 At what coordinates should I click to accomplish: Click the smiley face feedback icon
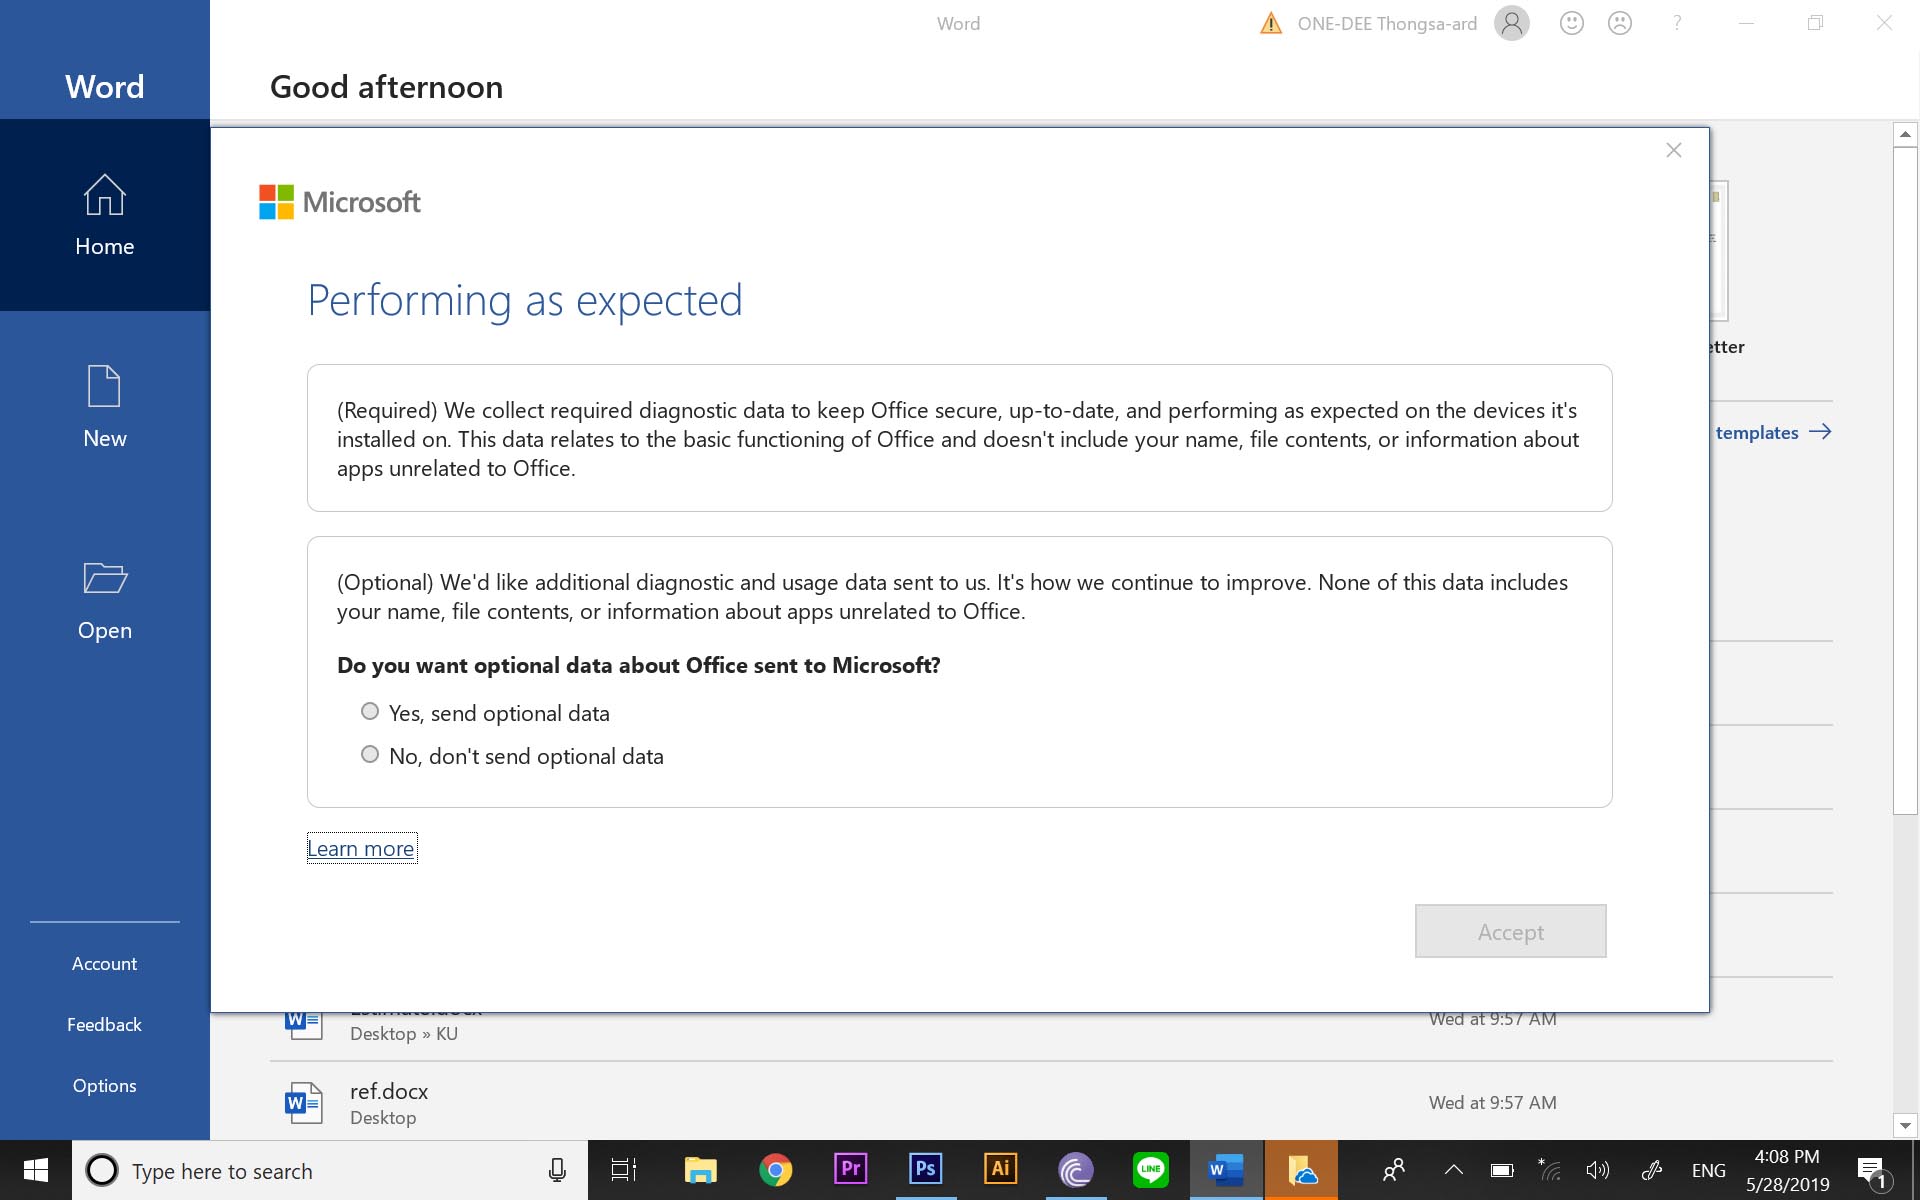pos(1571,23)
